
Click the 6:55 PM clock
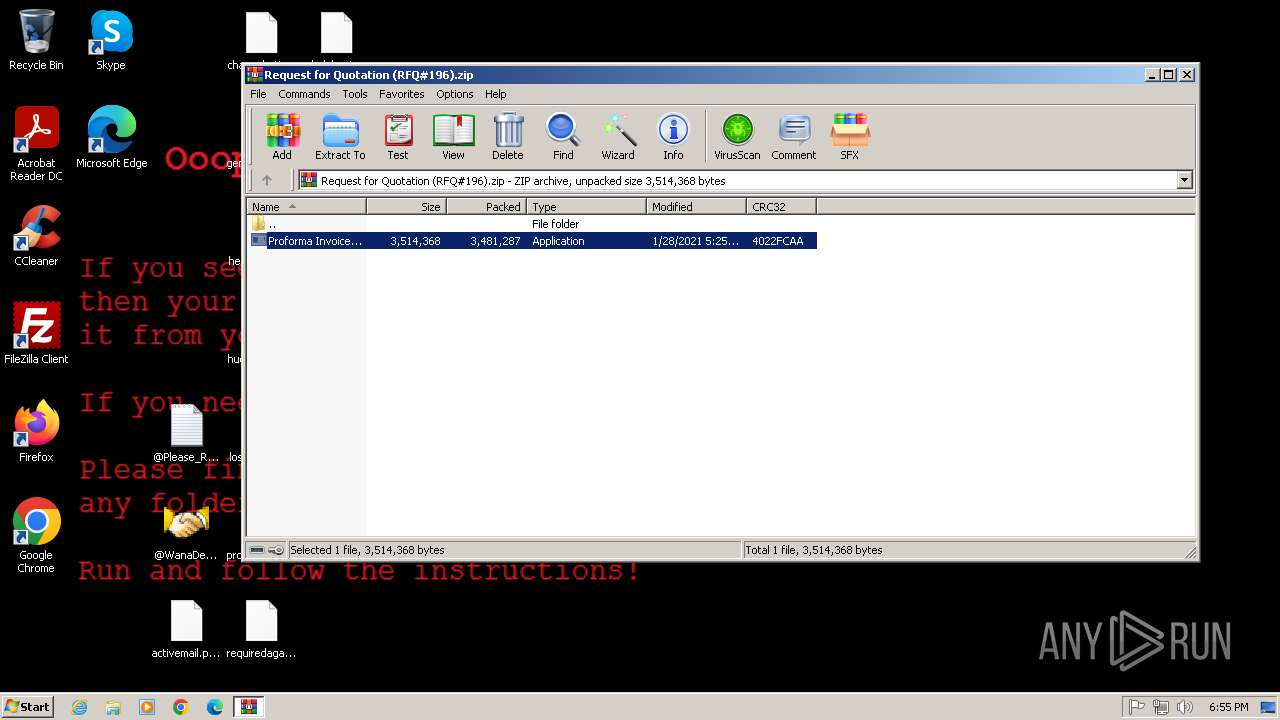1228,707
